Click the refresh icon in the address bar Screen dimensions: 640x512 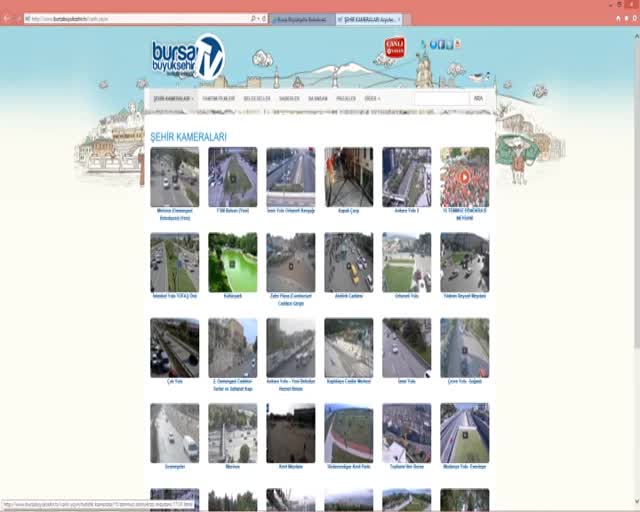(x=264, y=19)
